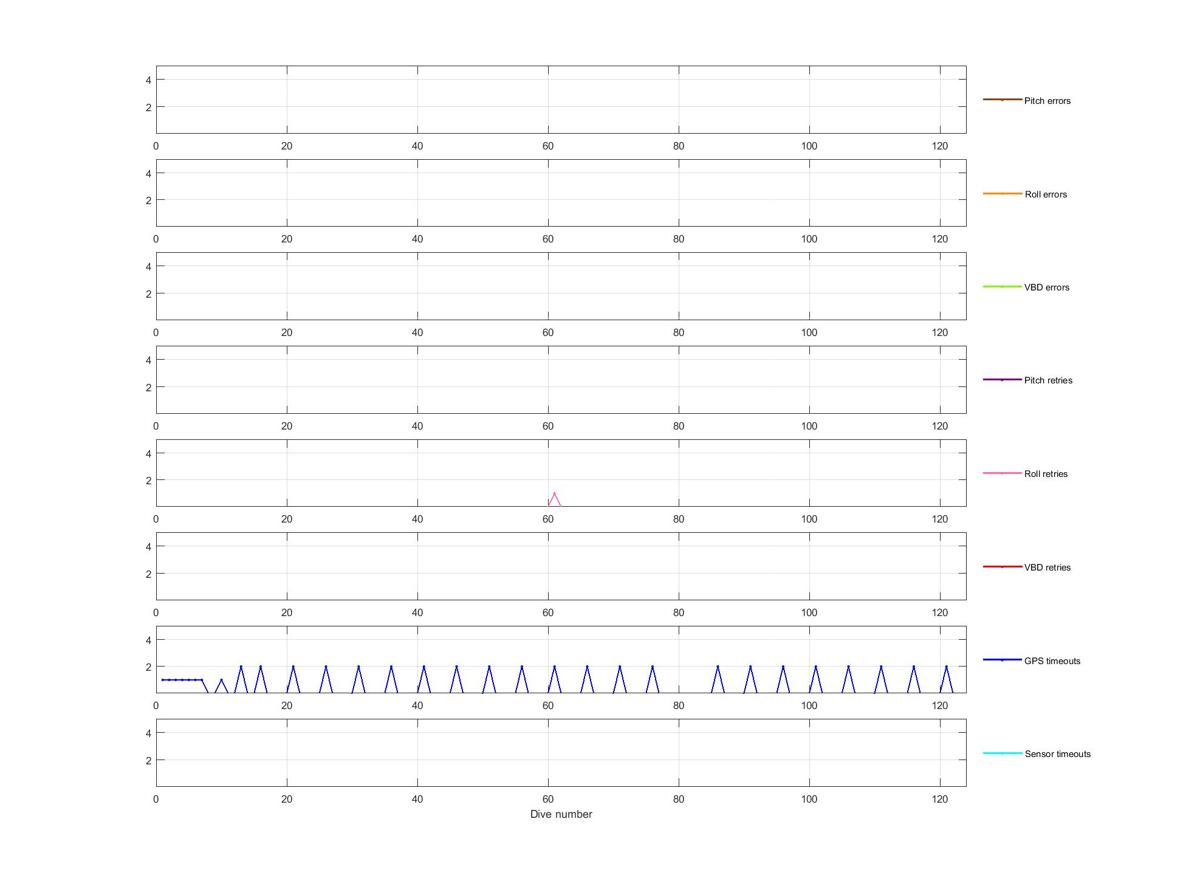Click the Sensor timeouts legend label
This screenshot has height=885, width=1200.
pos(1058,754)
